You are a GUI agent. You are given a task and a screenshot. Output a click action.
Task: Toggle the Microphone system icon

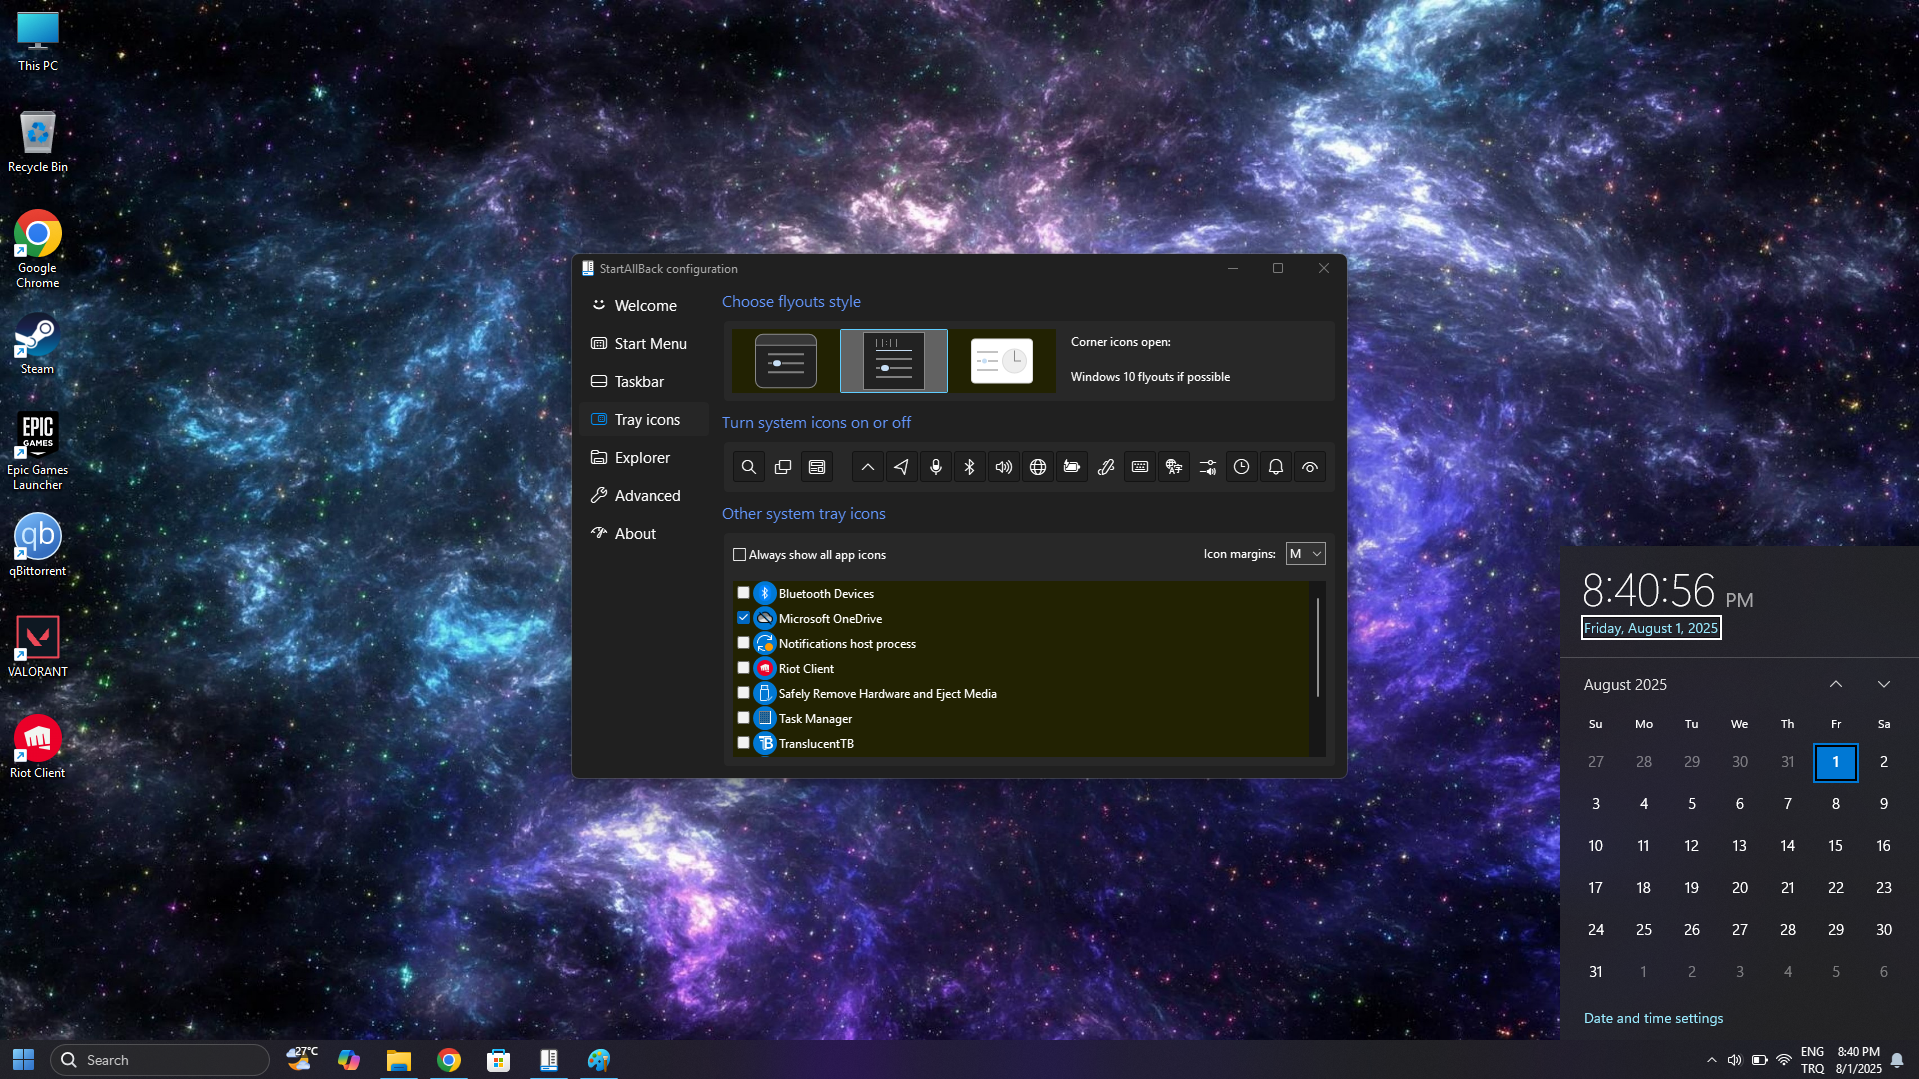tap(936, 467)
